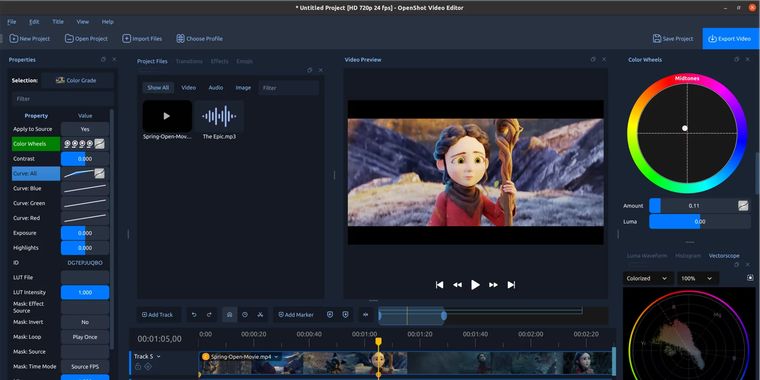Switch to the Transitions tab
Image resolution: width=760 pixels, height=380 pixels.
(189, 62)
